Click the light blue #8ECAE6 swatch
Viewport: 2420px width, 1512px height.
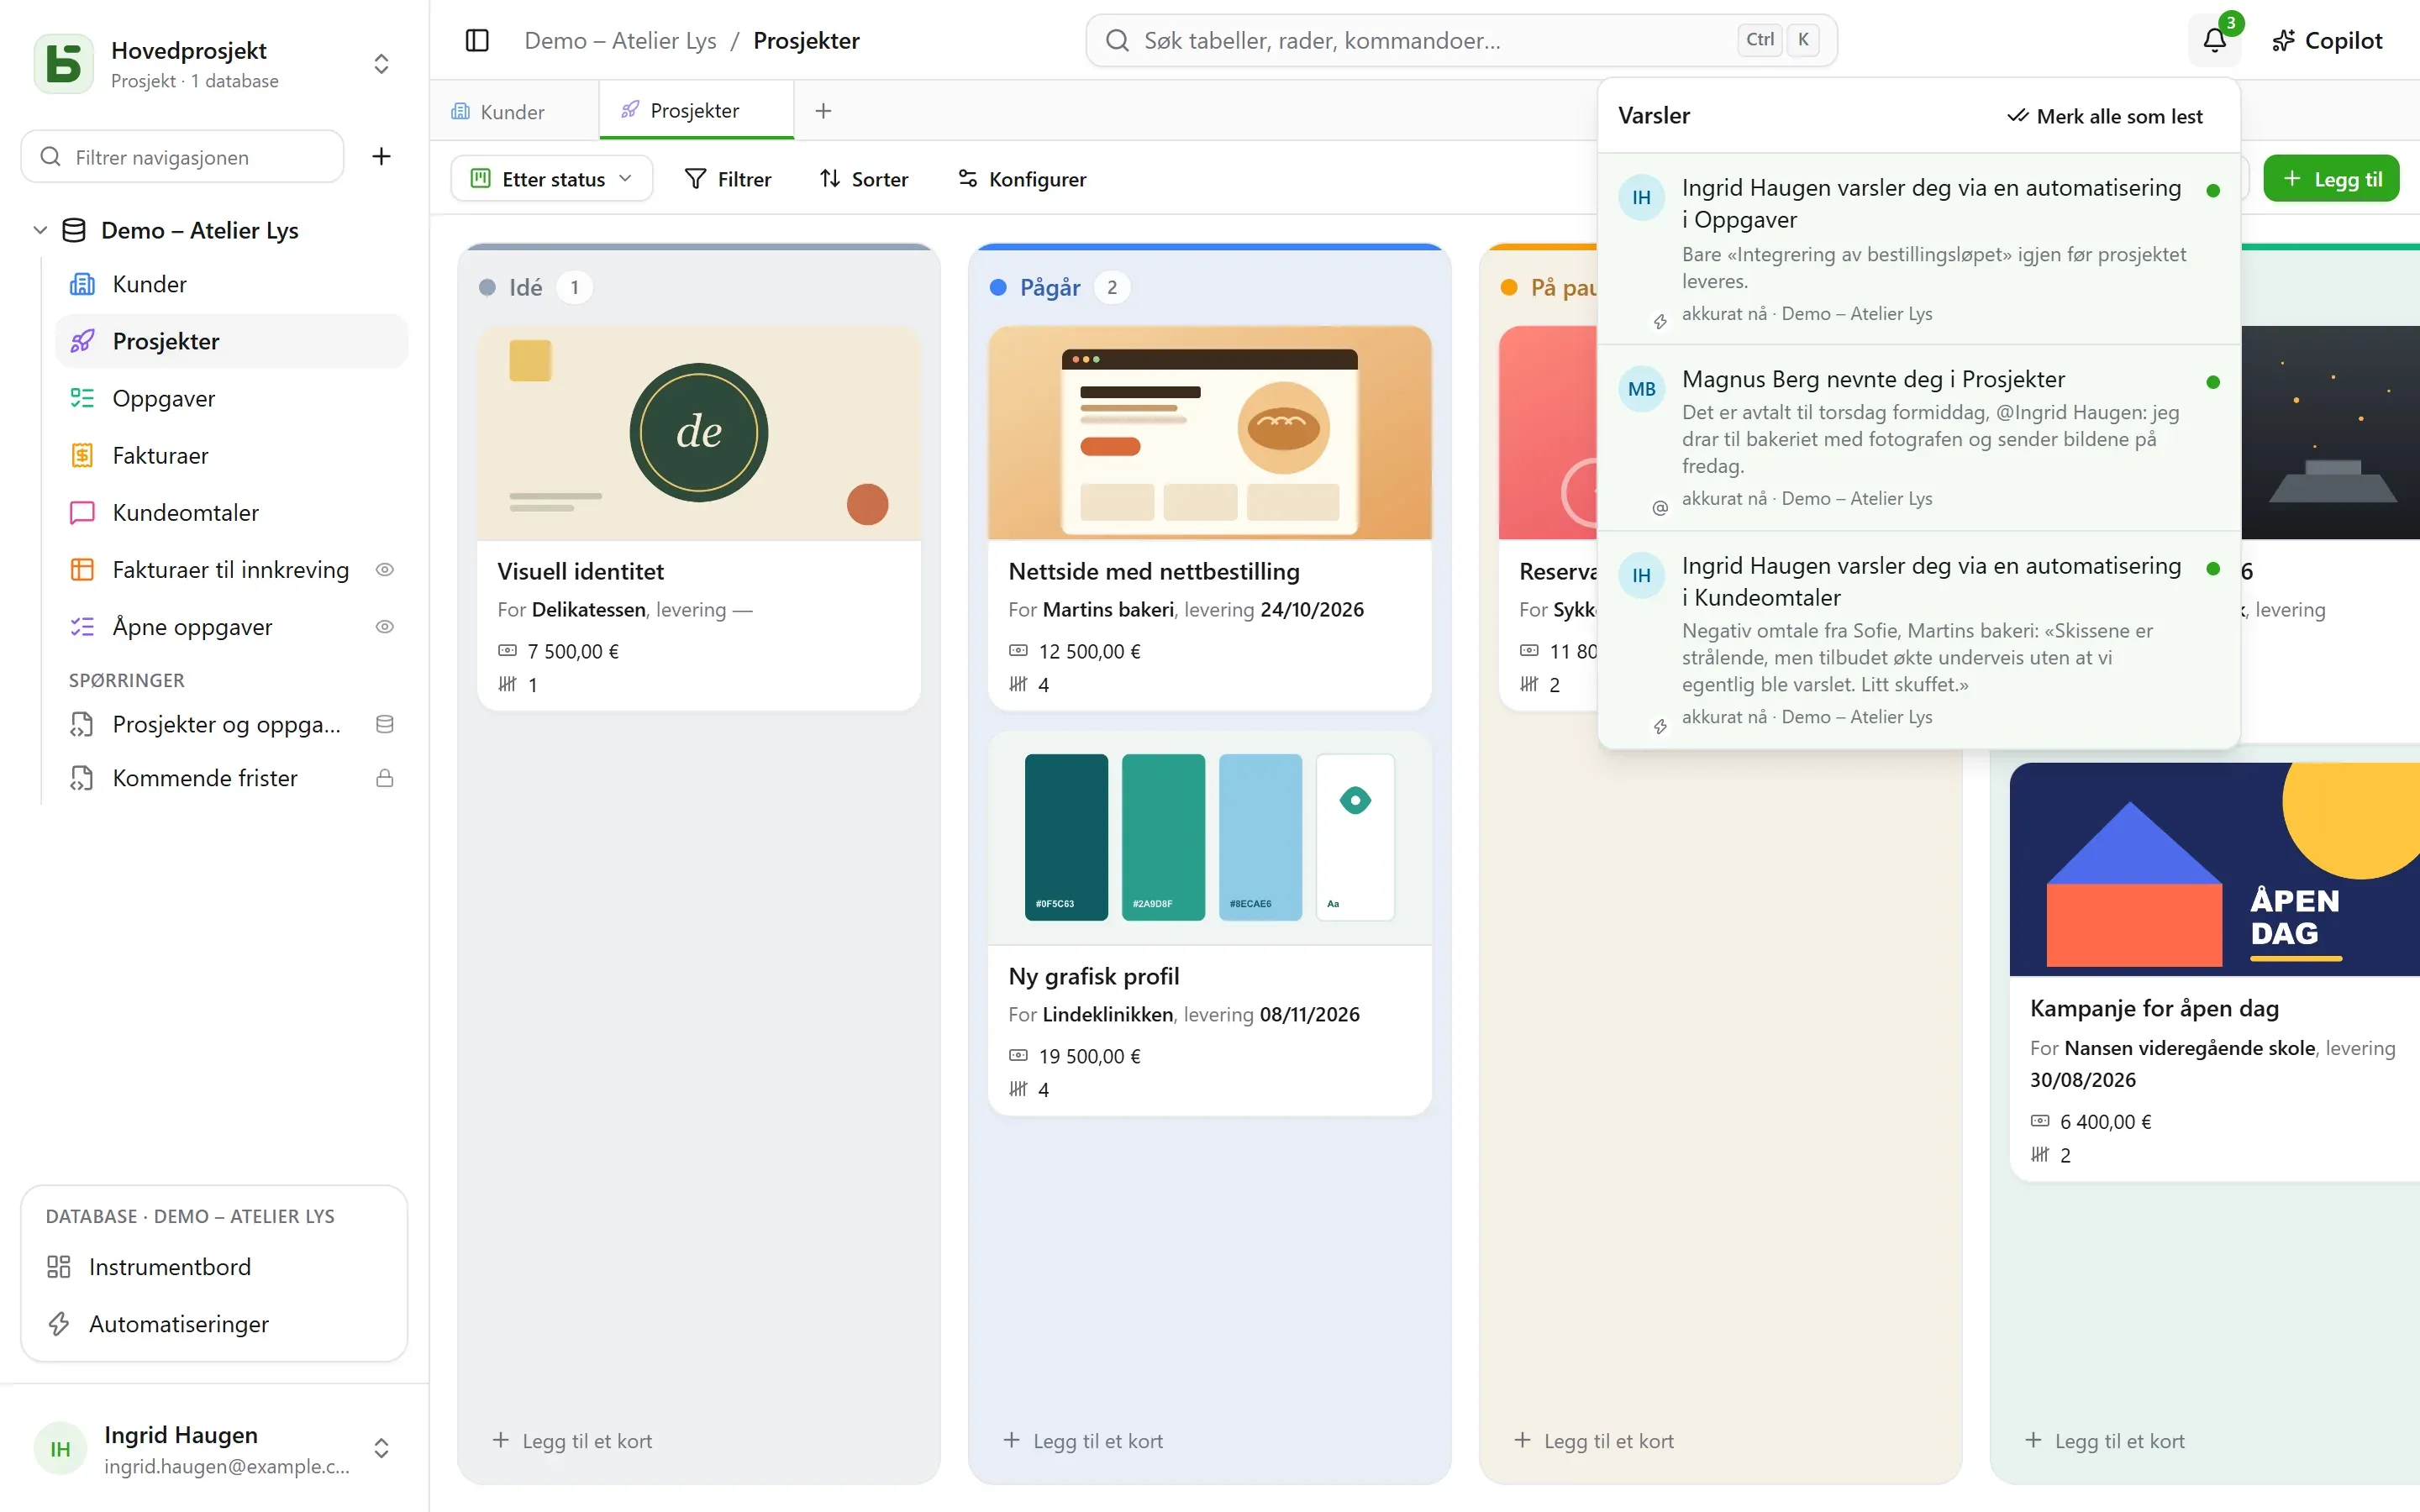click(x=1260, y=837)
